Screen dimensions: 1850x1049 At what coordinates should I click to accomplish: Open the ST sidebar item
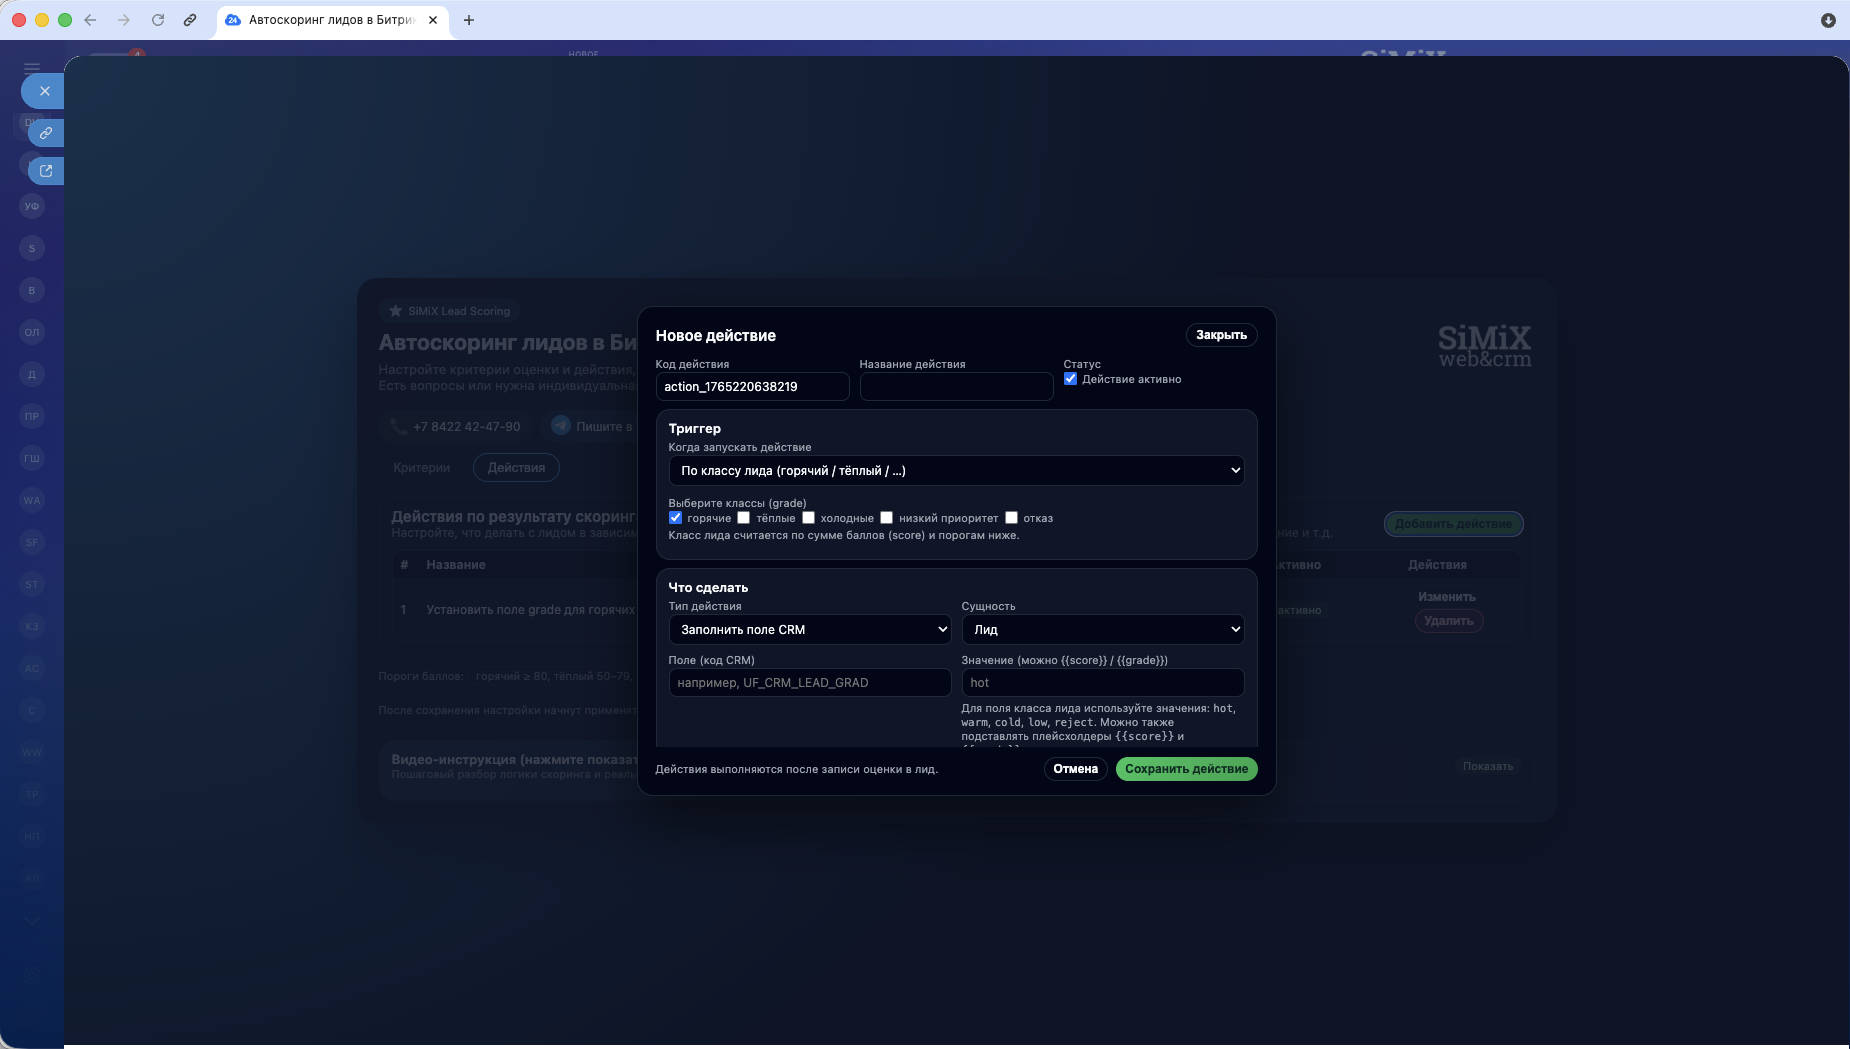click(x=32, y=585)
